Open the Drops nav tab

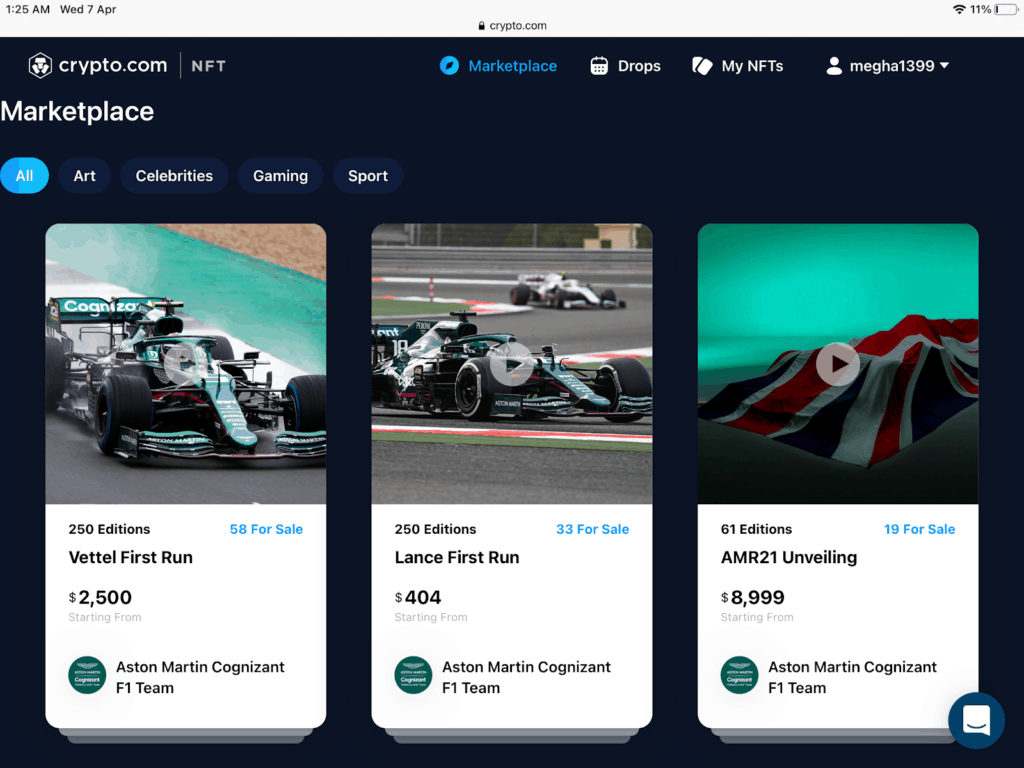point(625,65)
